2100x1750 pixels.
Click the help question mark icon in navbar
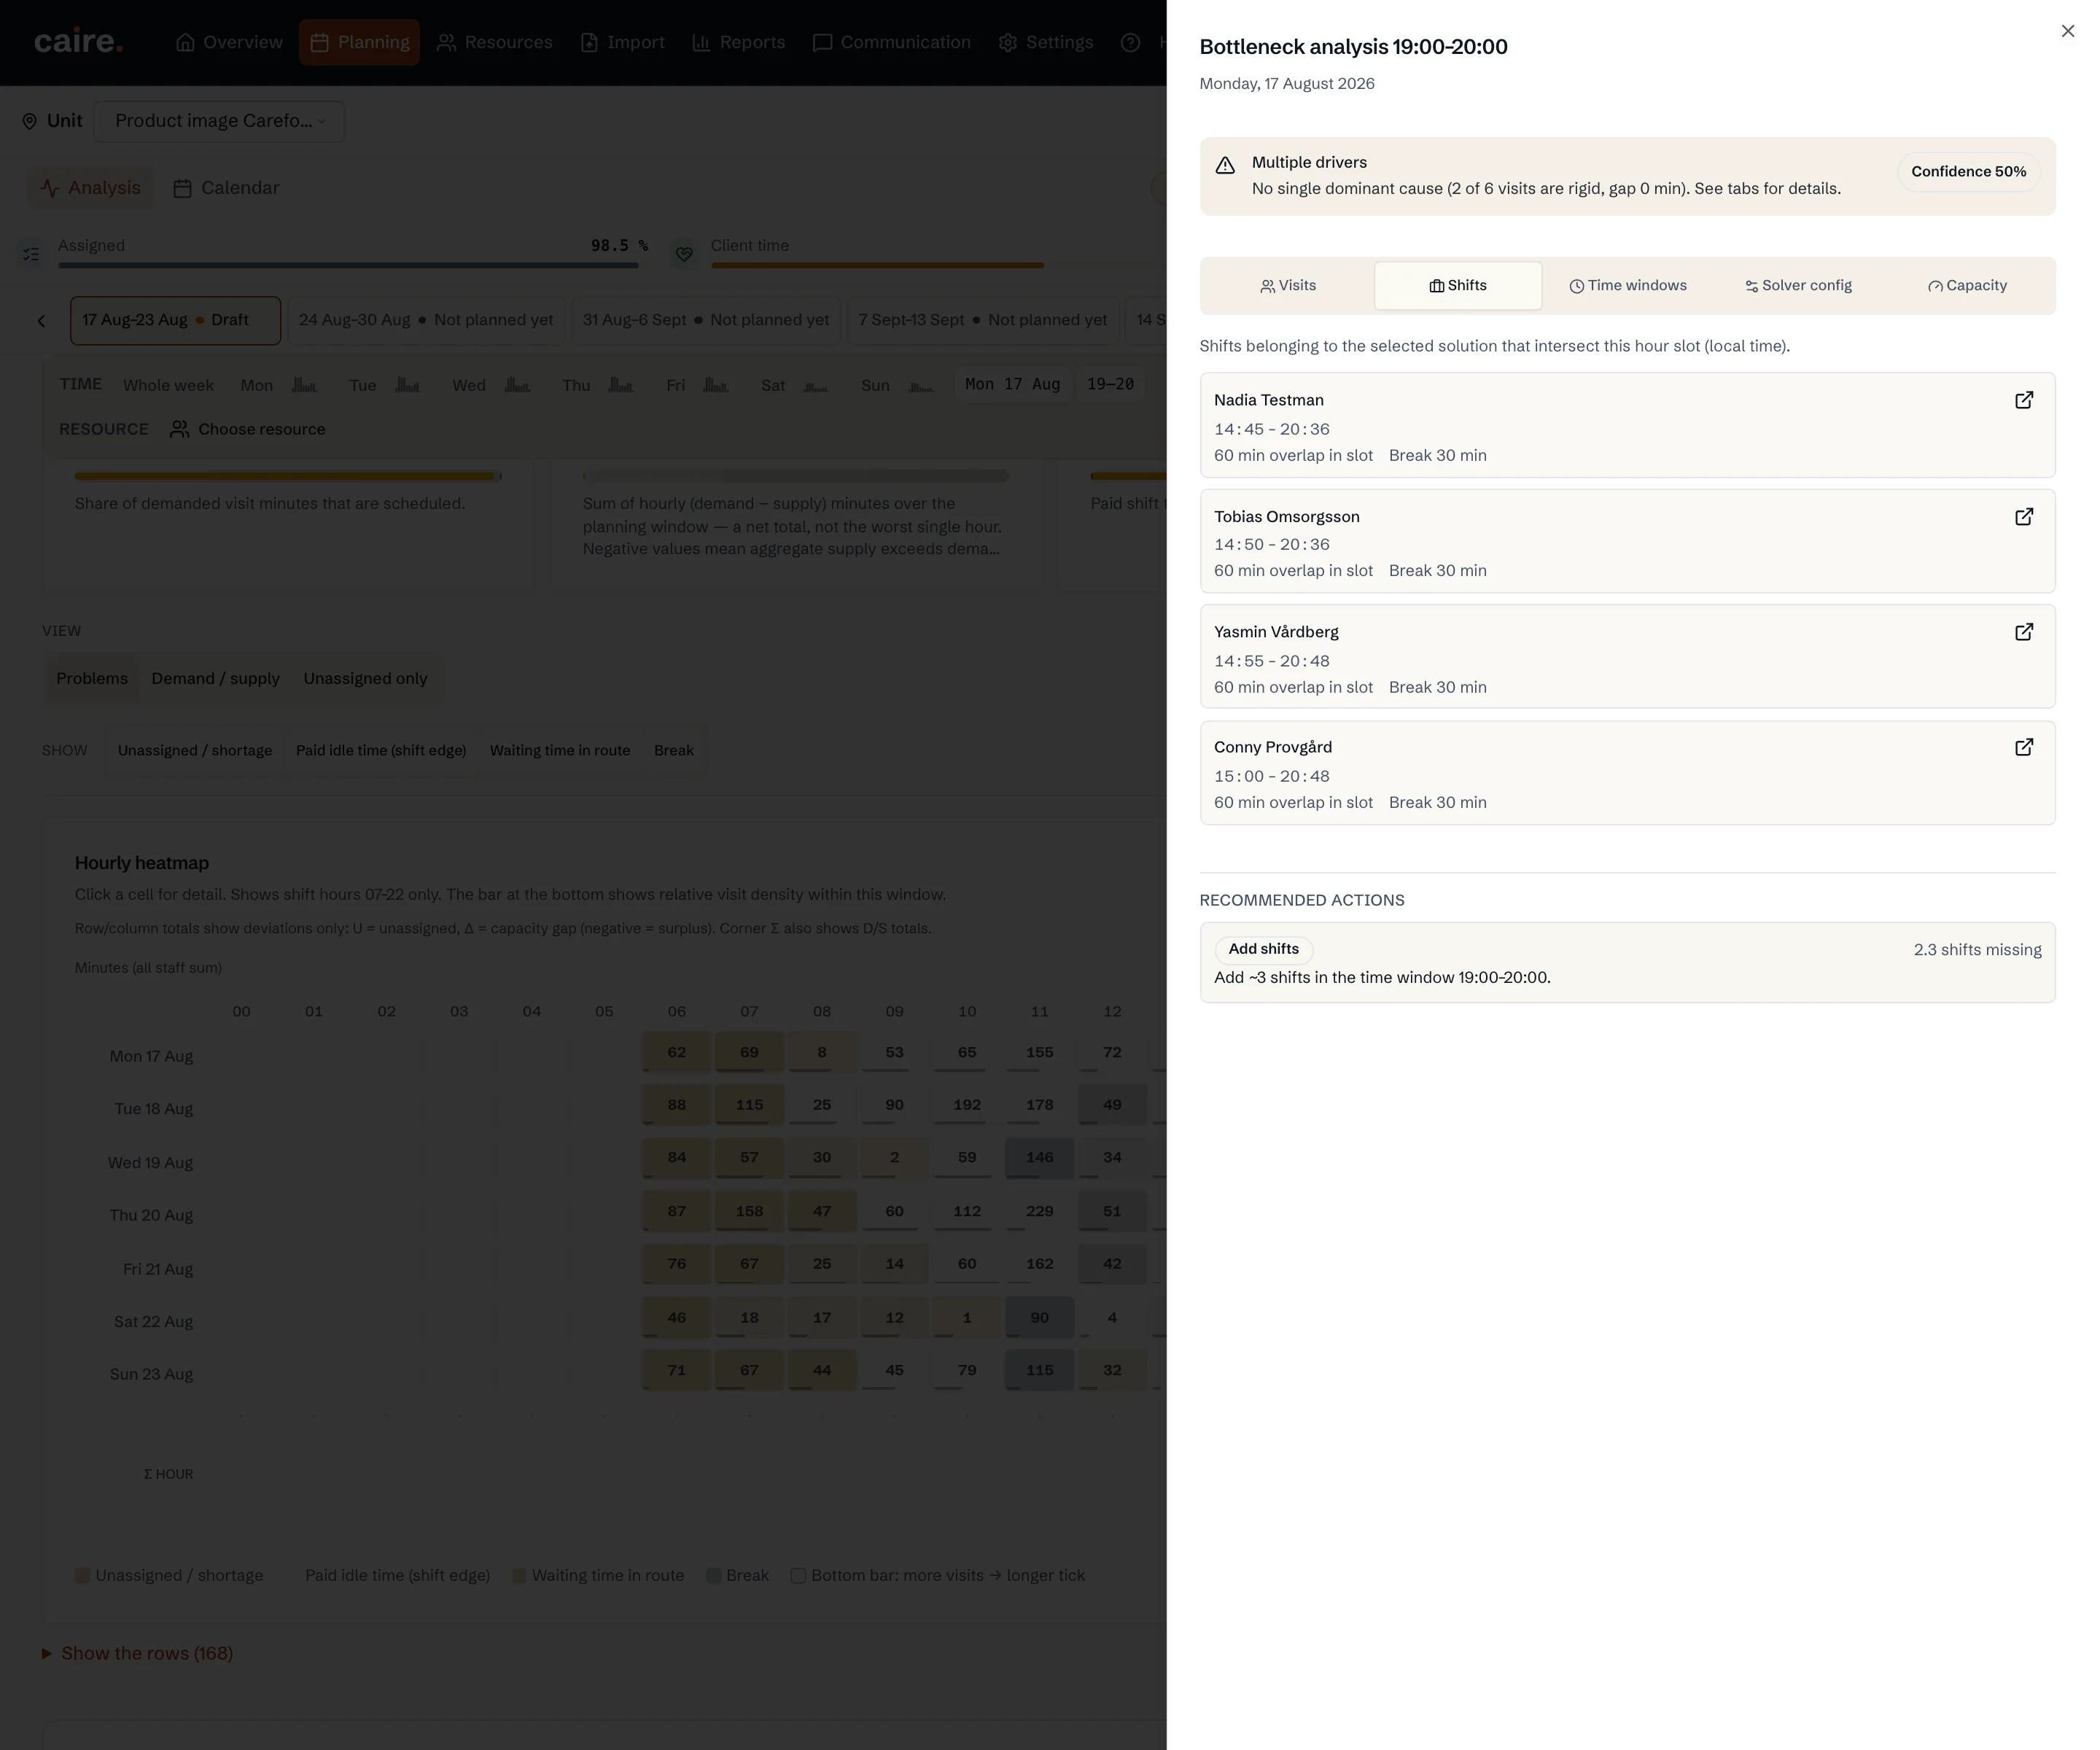pos(1130,42)
